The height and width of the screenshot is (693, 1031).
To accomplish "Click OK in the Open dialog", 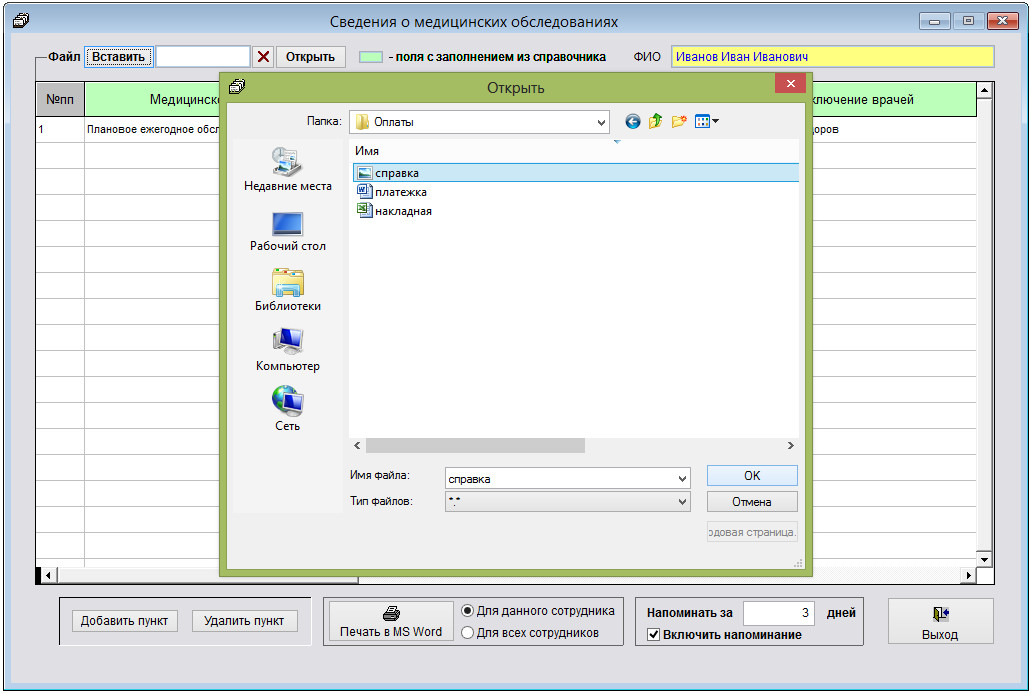I will point(752,475).
